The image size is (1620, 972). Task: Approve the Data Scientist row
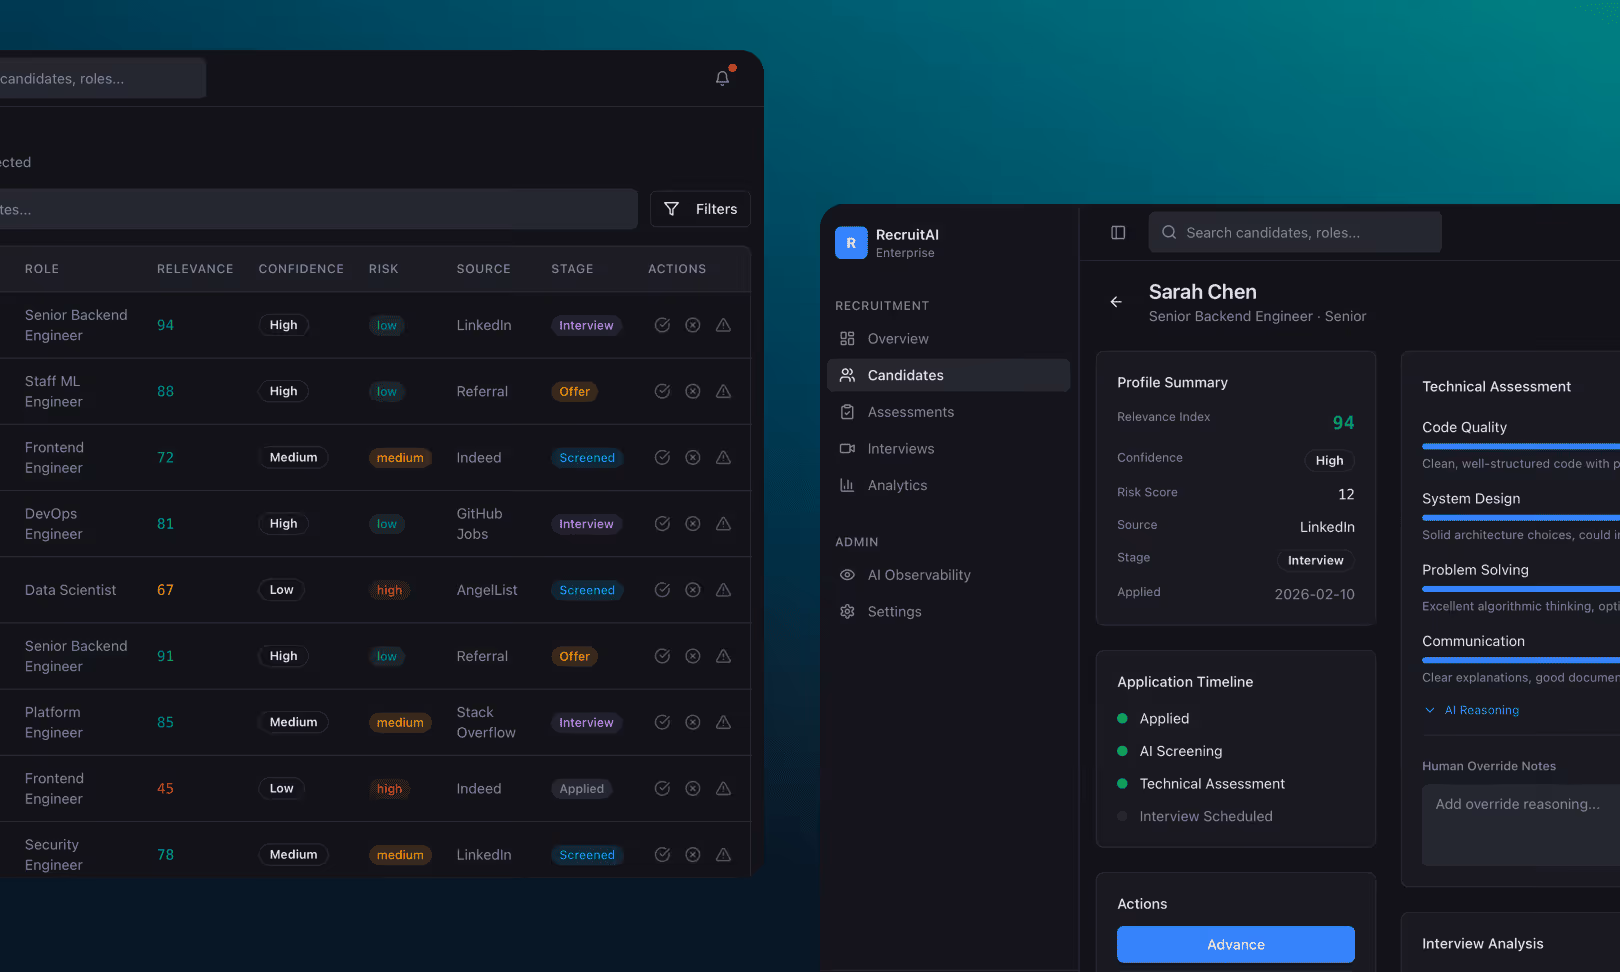coord(662,590)
